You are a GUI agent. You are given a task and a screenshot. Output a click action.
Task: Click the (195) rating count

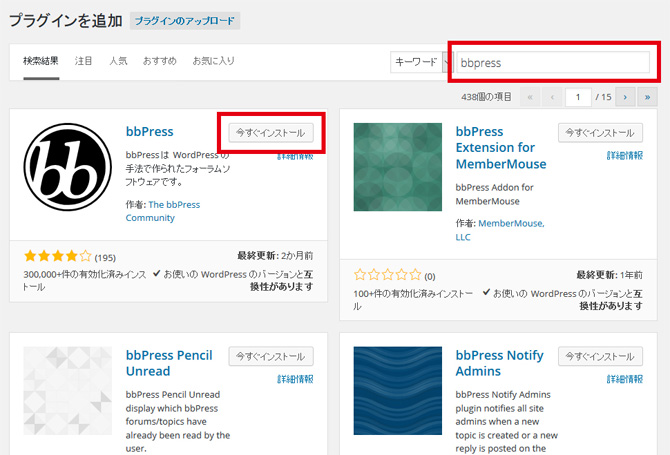(105, 258)
